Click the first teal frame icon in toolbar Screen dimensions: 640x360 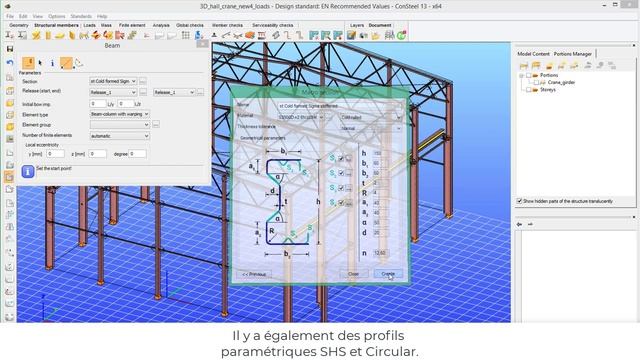click(313, 36)
